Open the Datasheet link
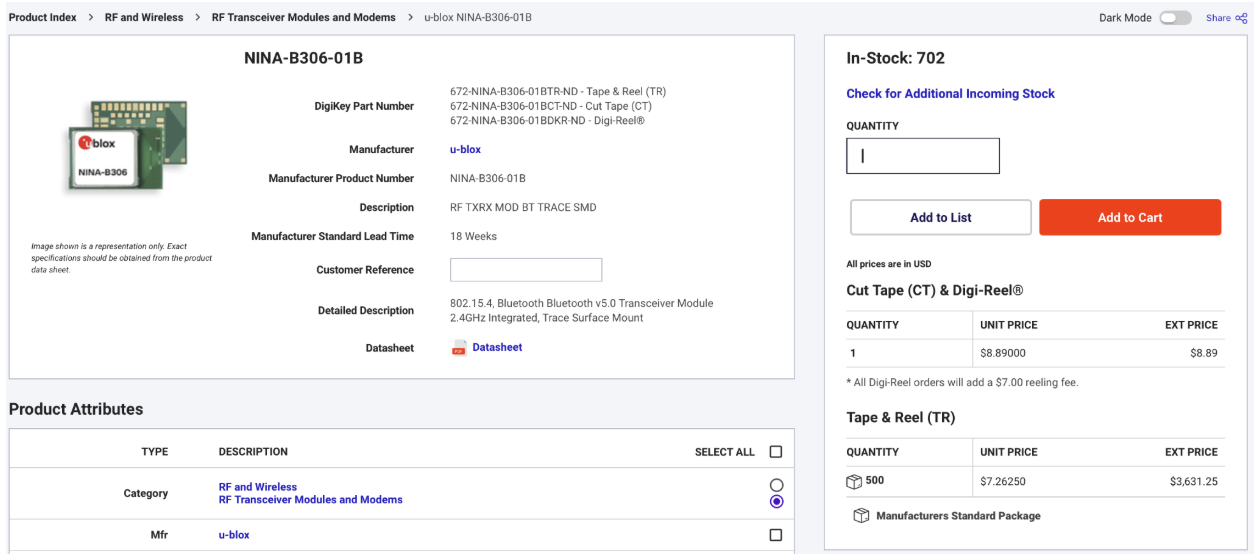 497,347
